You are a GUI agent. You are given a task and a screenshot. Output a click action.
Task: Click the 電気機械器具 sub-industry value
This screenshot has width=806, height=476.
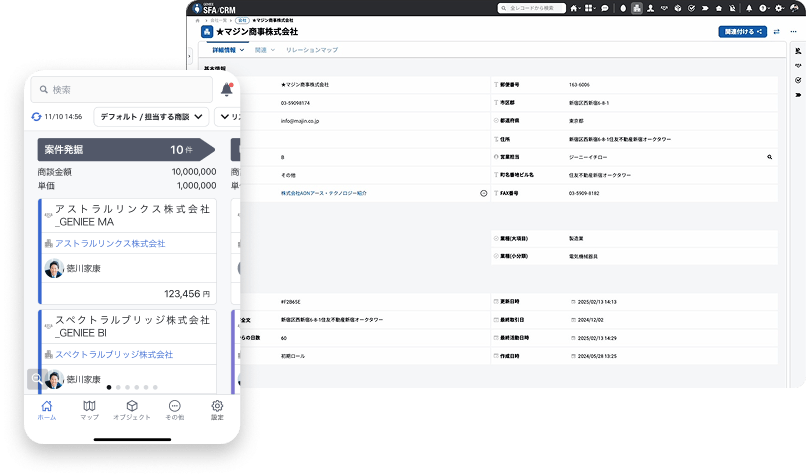583,257
